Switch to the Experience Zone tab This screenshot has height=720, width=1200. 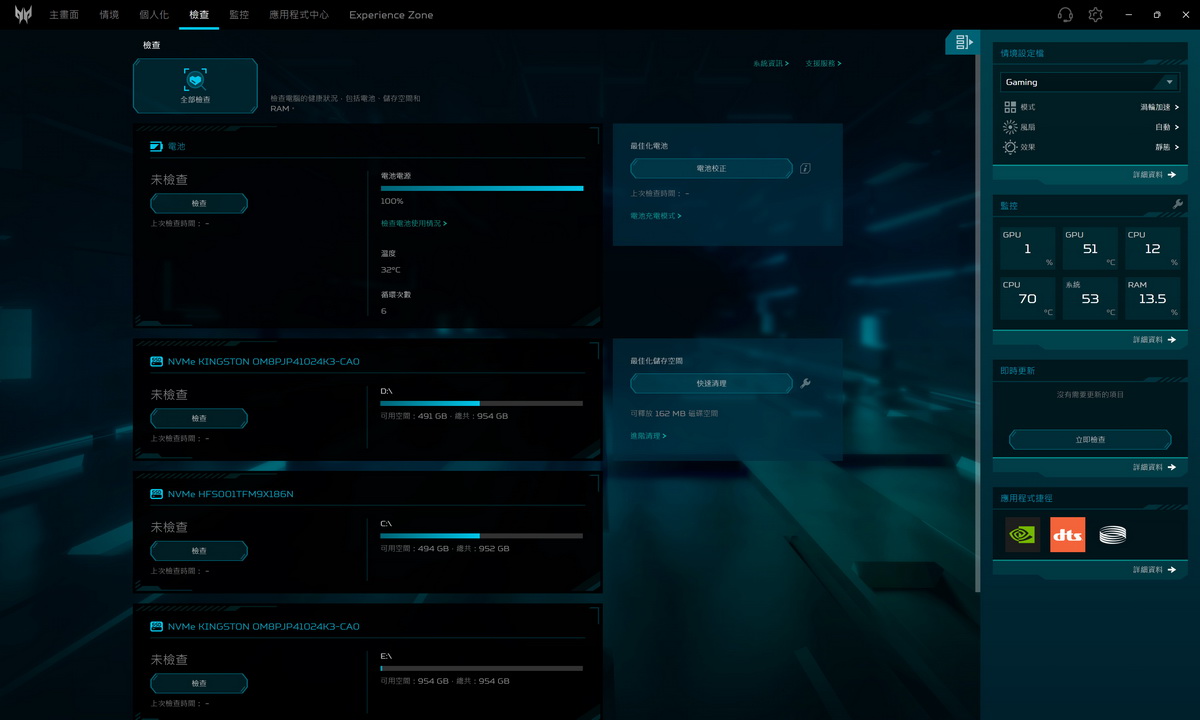391,15
